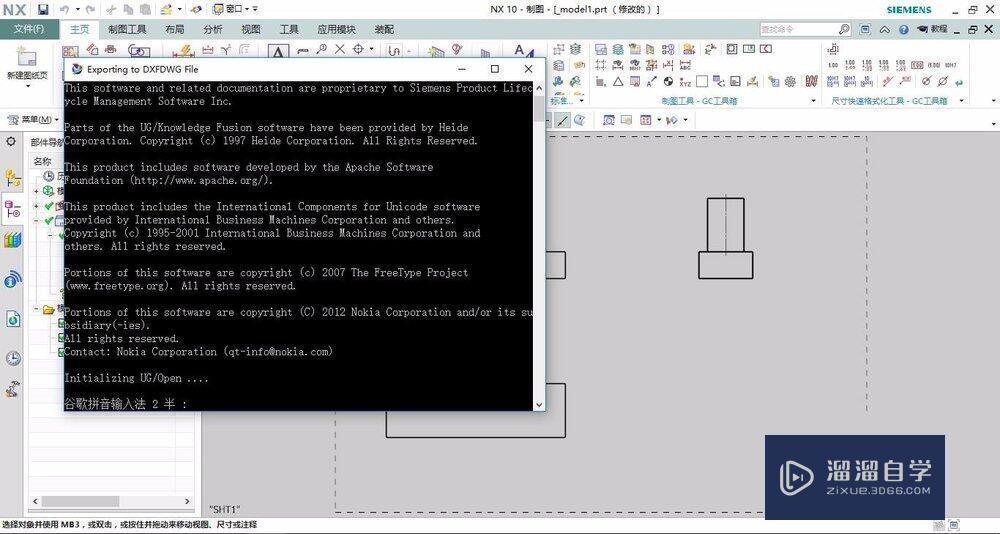Viewport: 1000px width, 534px height.
Task: Switch to the 工具 tools tab
Action: coord(289,29)
